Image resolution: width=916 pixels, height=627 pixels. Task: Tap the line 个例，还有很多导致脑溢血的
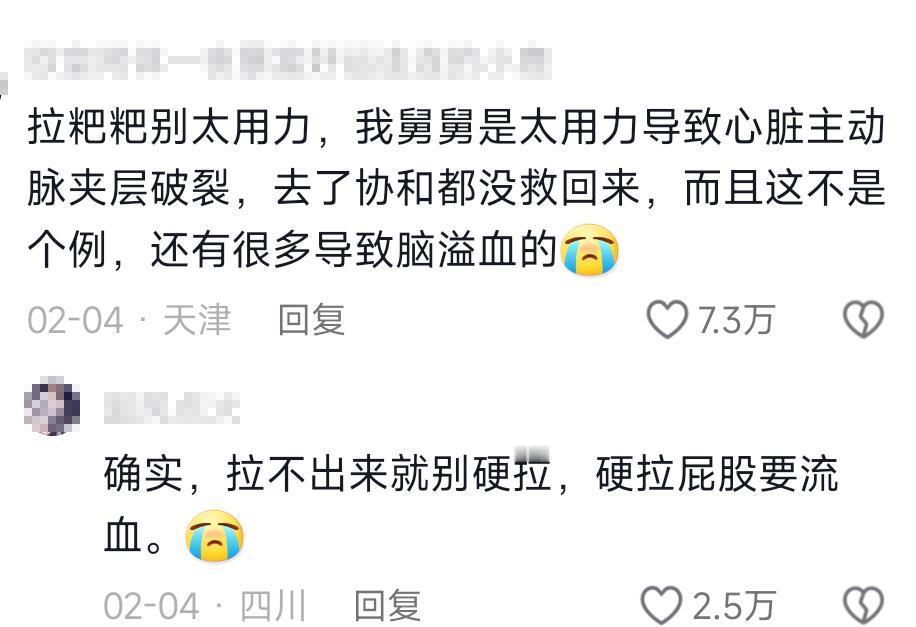tap(322, 250)
